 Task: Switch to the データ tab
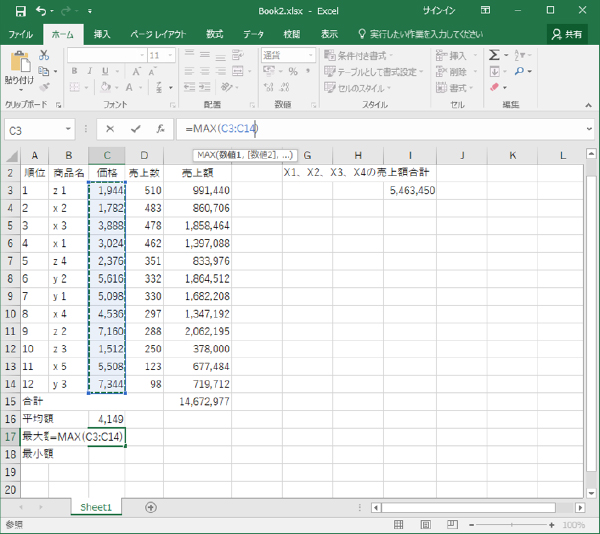253,34
